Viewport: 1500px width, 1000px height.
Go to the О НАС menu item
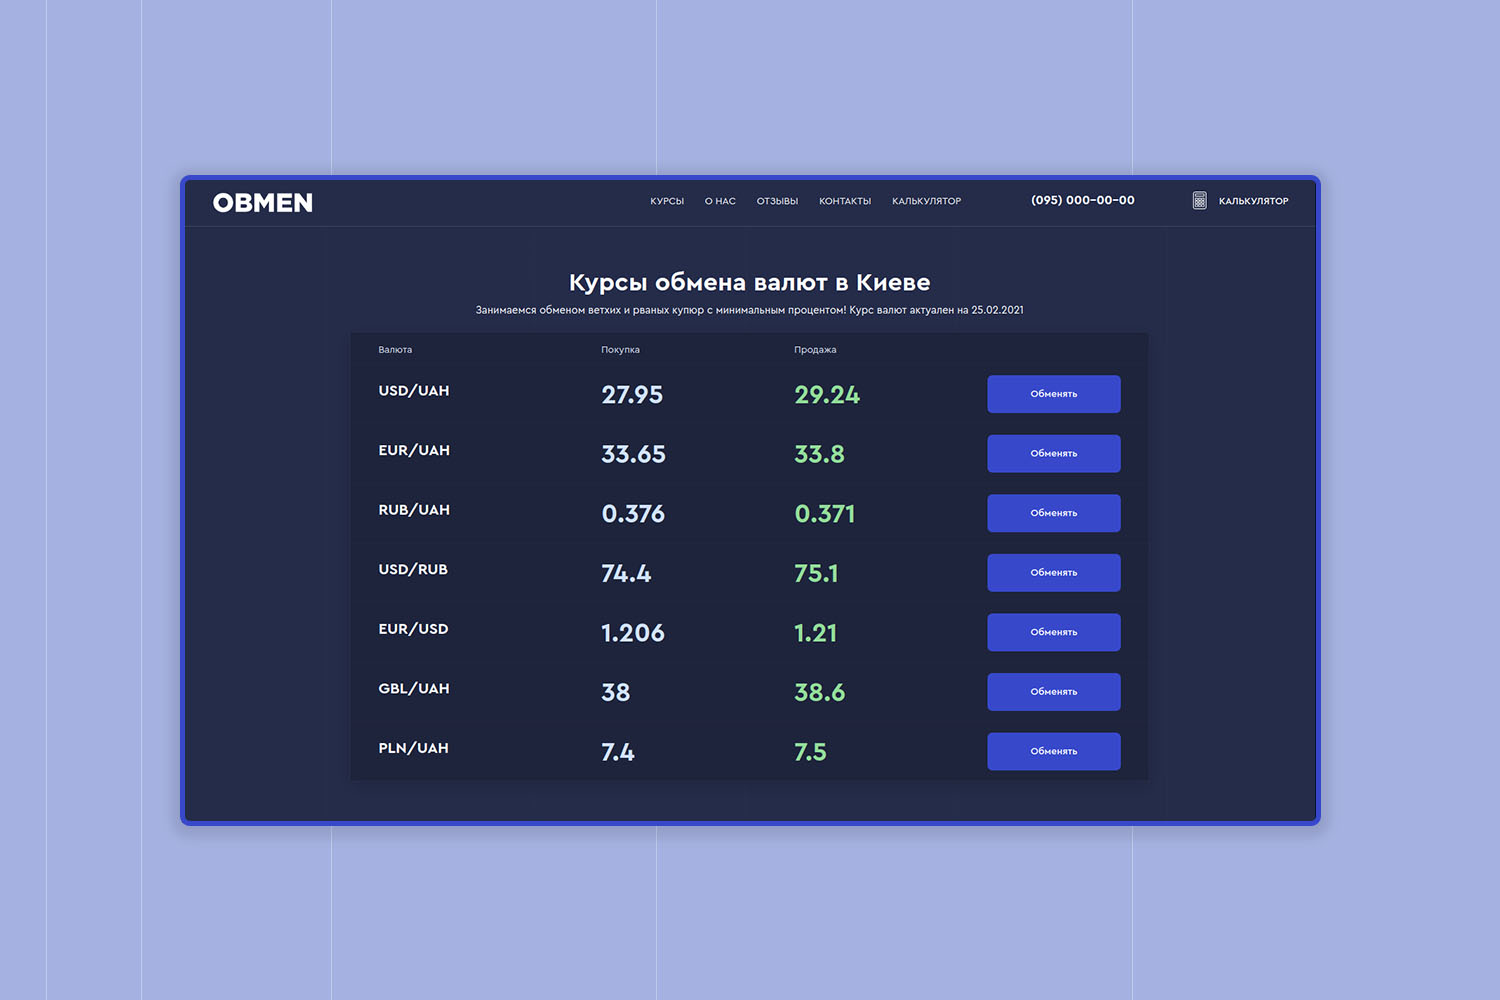tap(720, 201)
